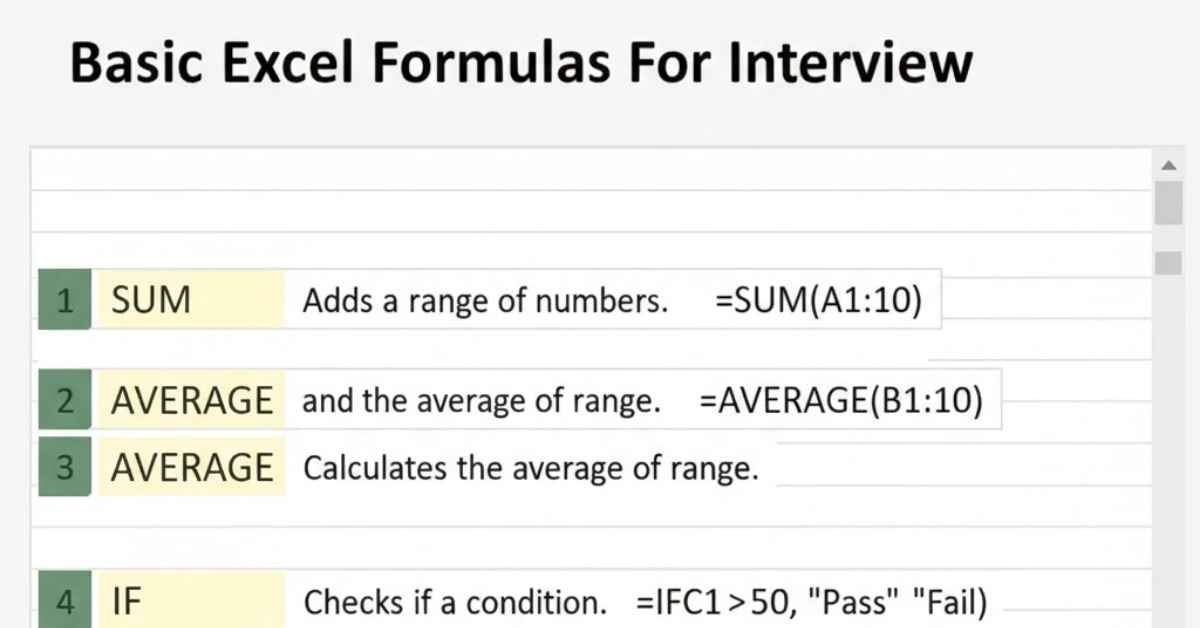This screenshot has width=1200, height=628.
Task: Select row number 3 cell
Action: coord(65,467)
